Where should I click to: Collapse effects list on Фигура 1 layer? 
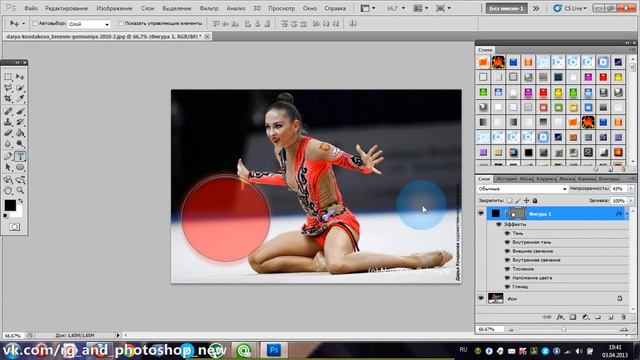click(x=627, y=213)
